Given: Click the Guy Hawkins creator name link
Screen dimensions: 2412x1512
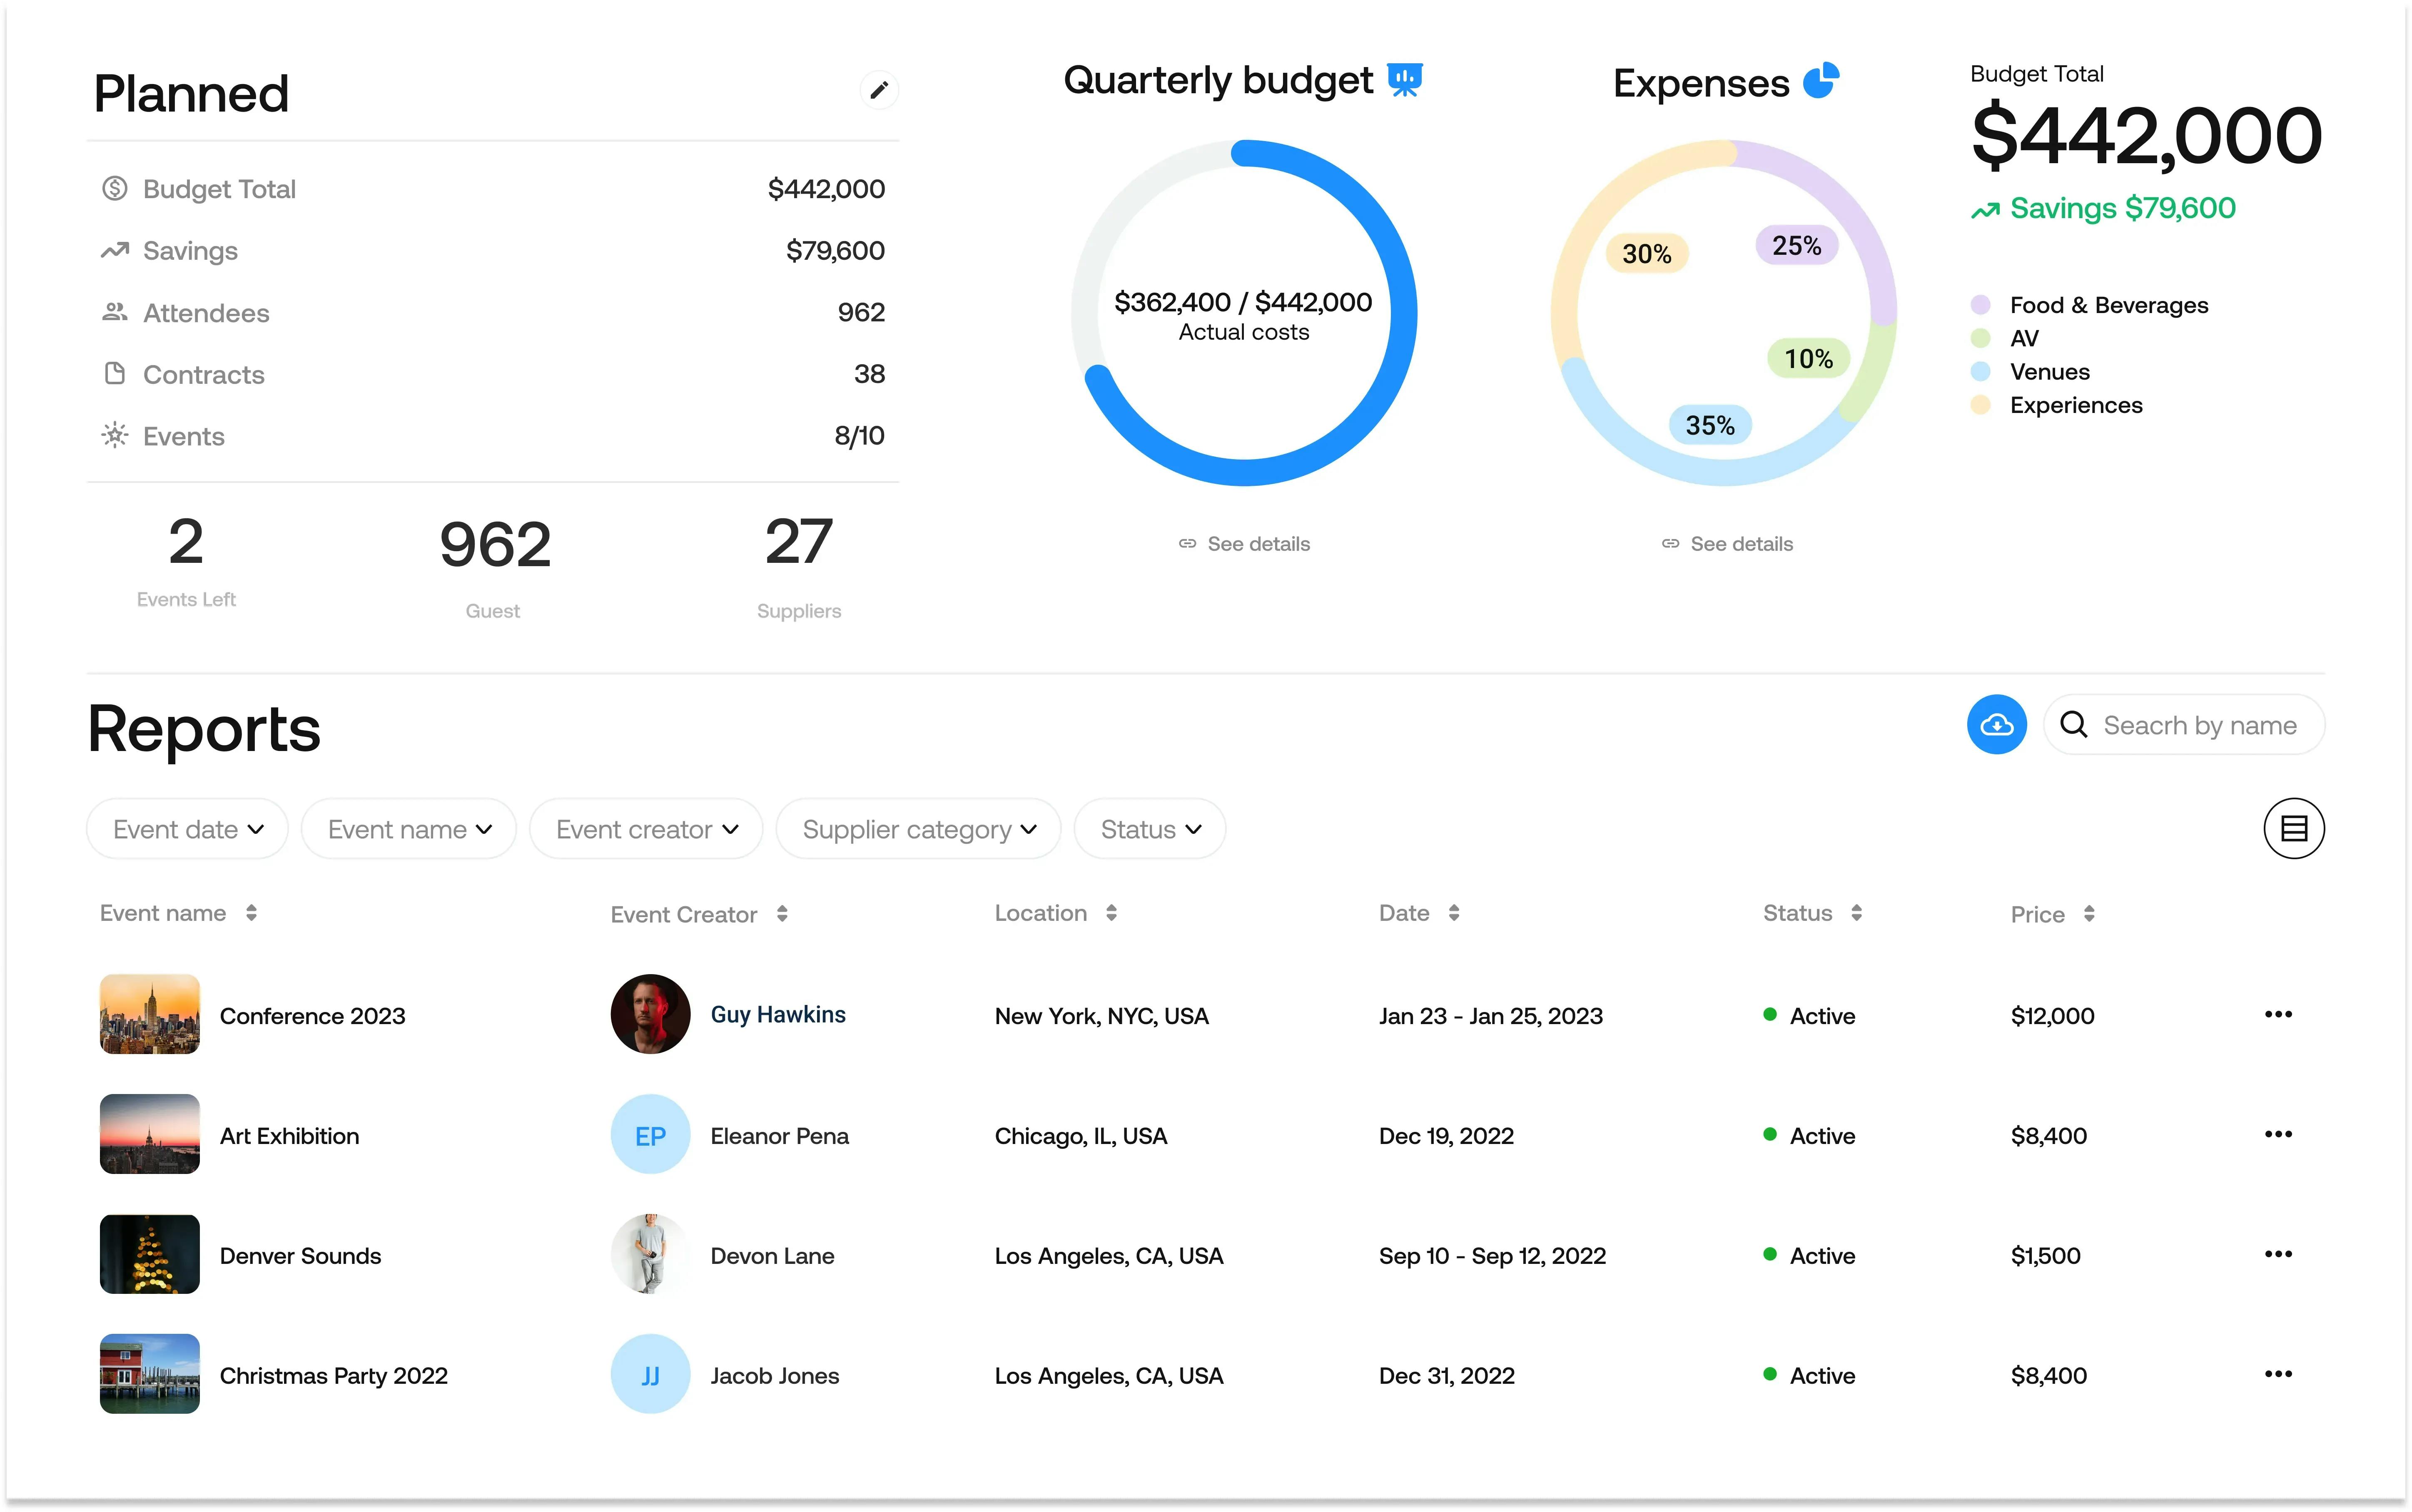Looking at the screenshot, I should pyautogui.click(x=778, y=1014).
